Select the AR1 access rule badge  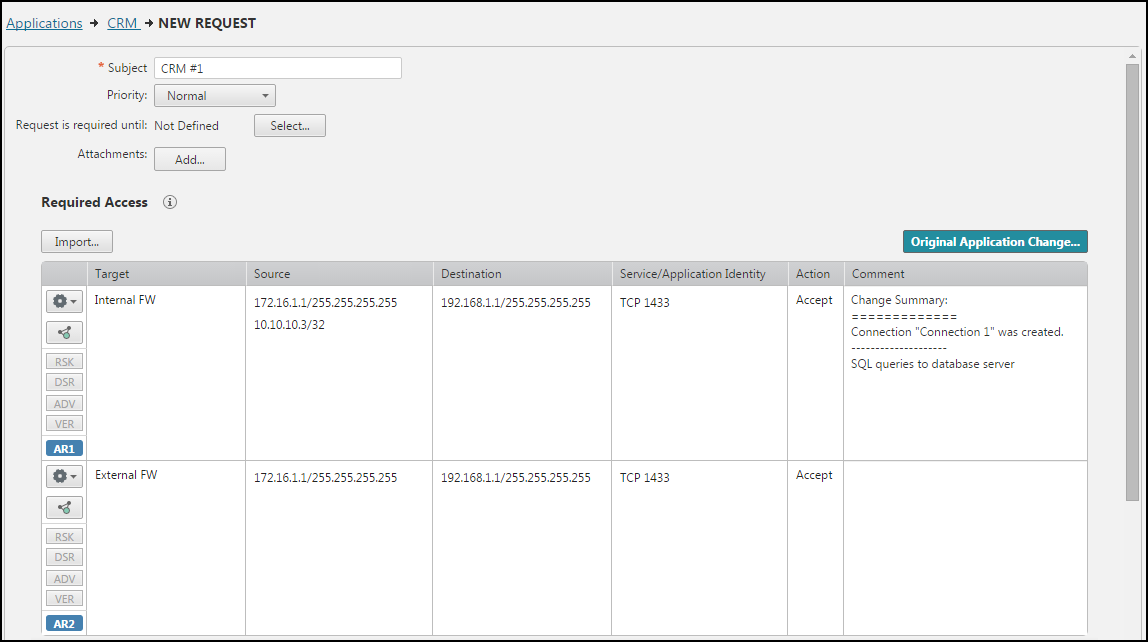tap(63, 448)
